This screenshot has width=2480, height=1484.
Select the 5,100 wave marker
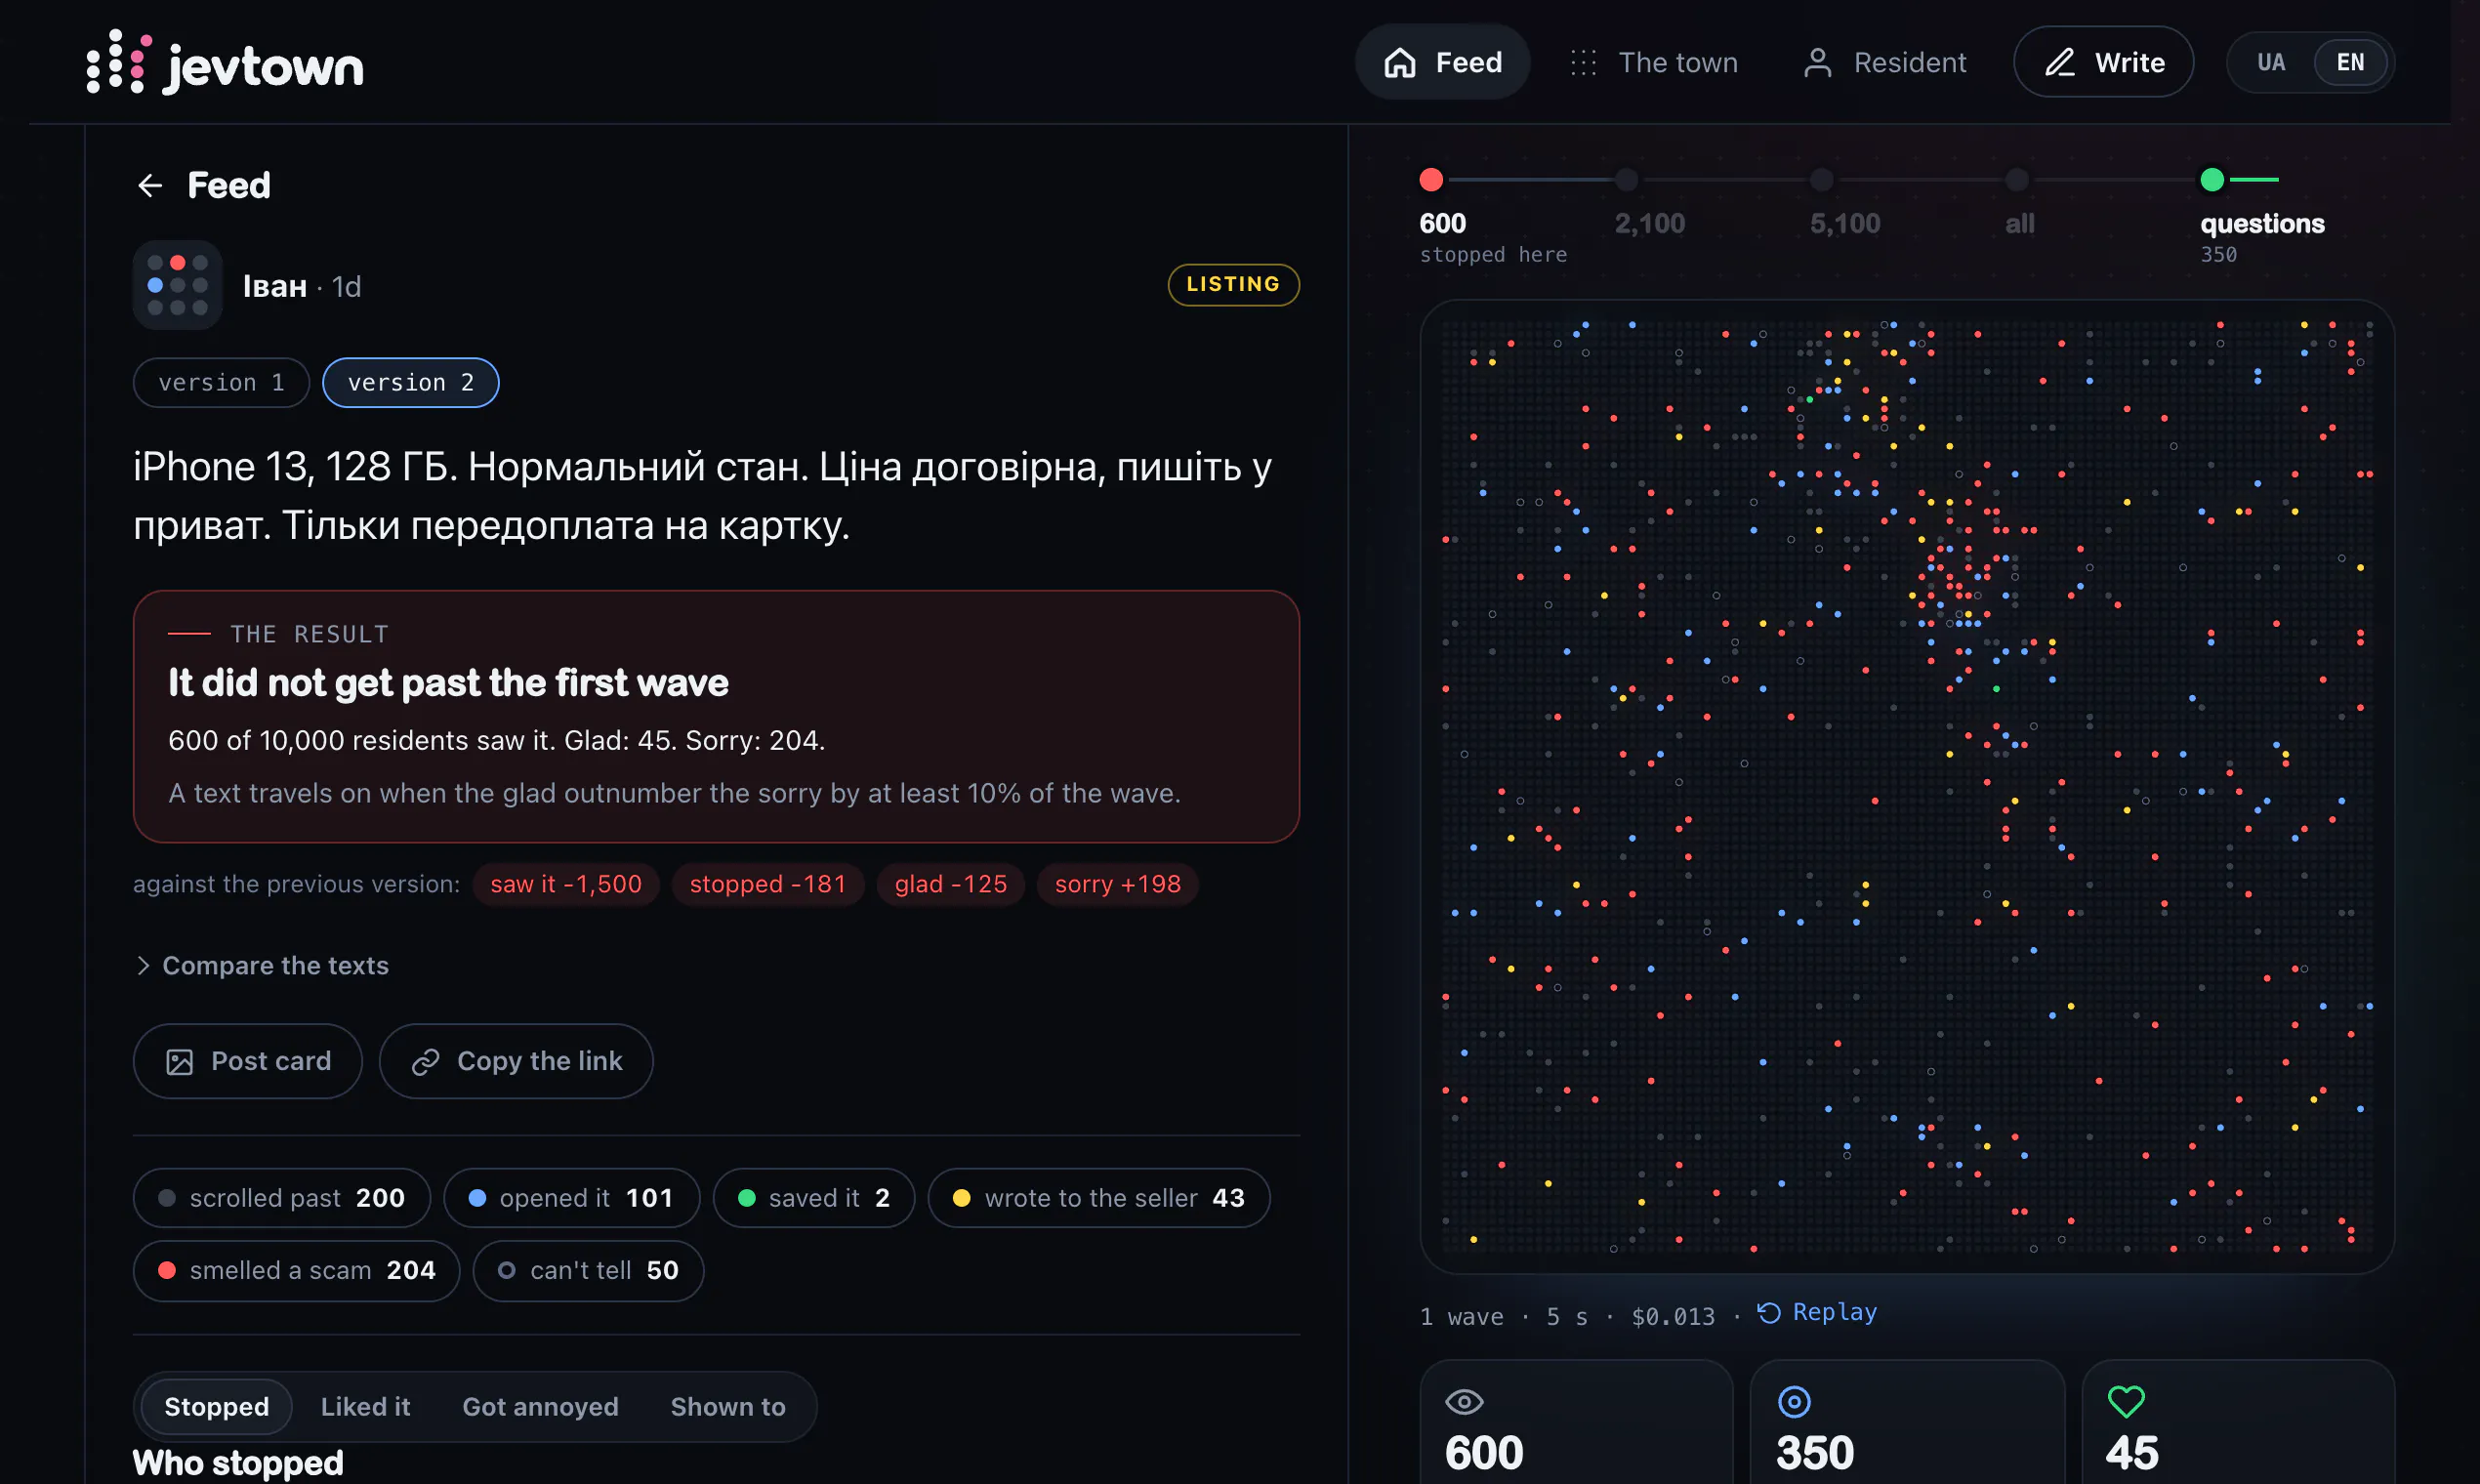[x=1821, y=180]
